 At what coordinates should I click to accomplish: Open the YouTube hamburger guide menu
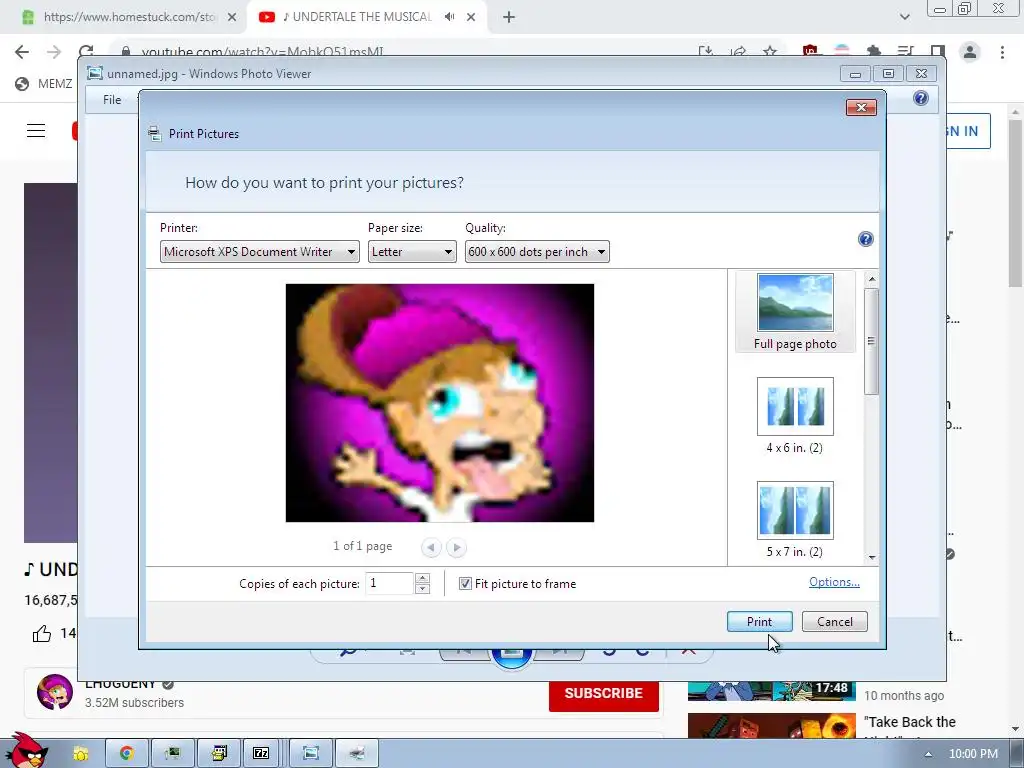coord(36,131)
